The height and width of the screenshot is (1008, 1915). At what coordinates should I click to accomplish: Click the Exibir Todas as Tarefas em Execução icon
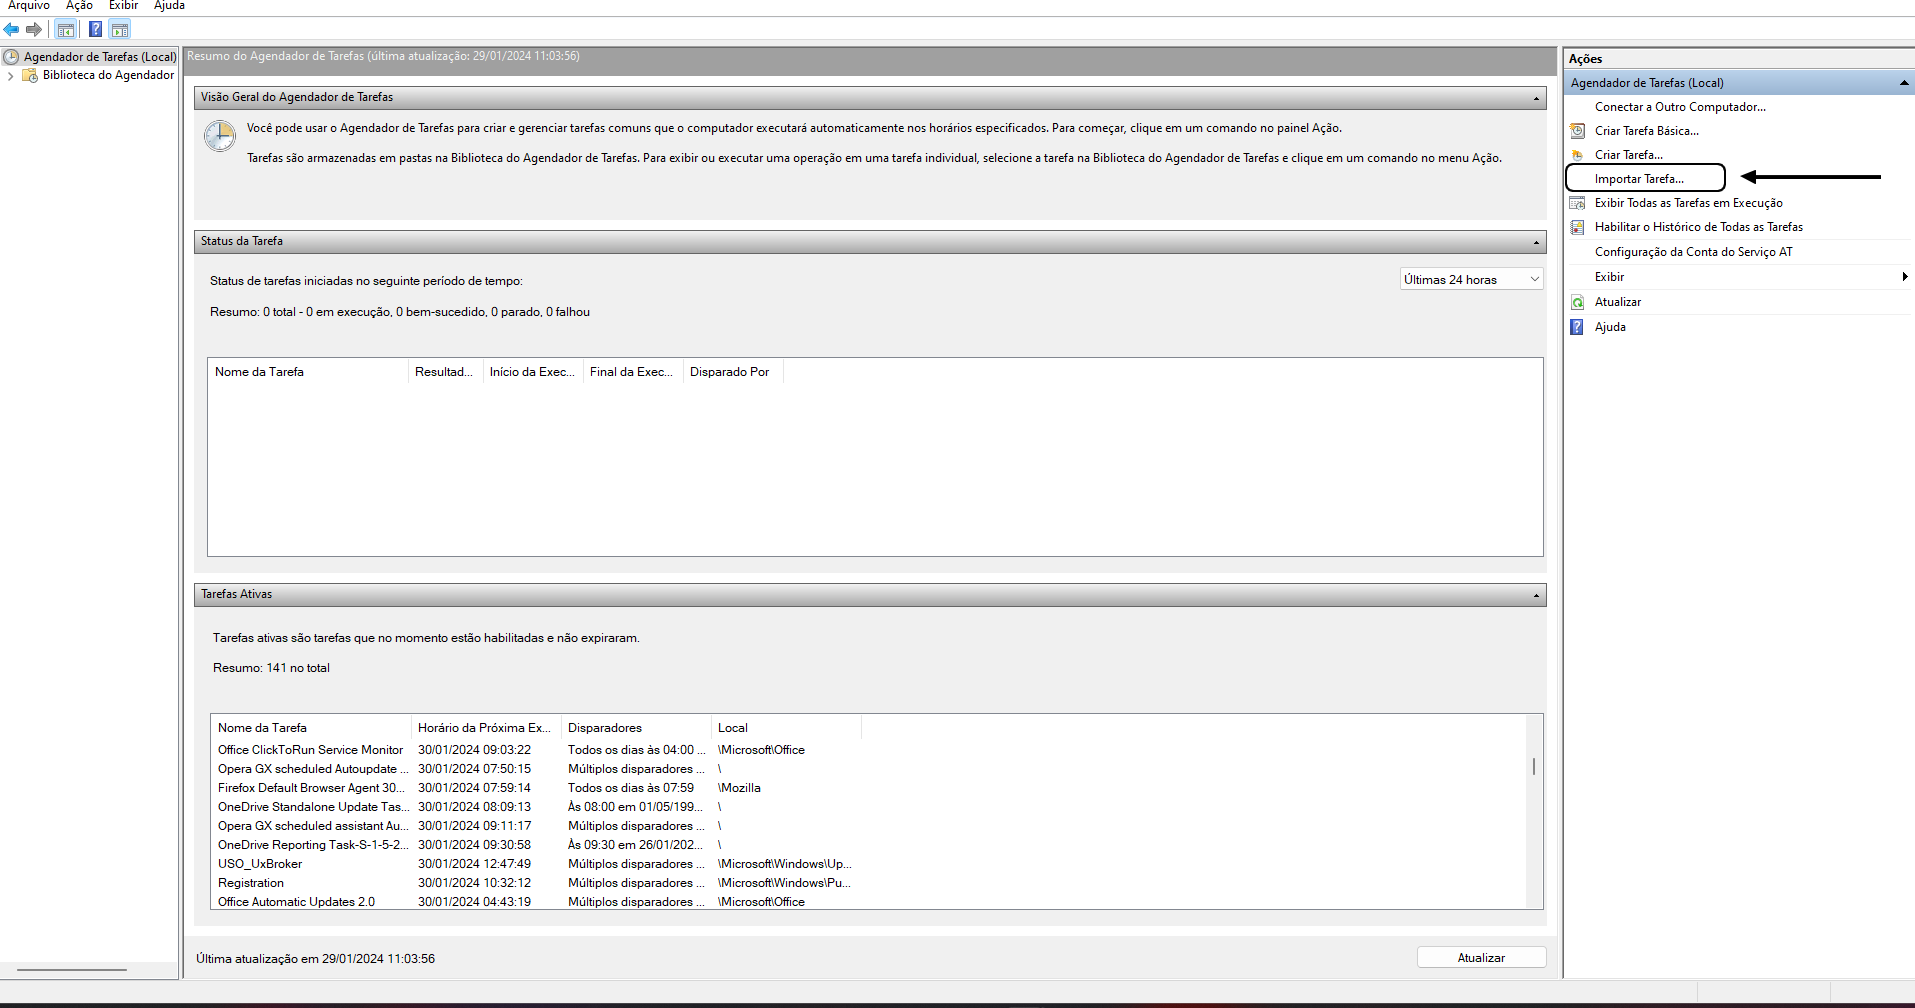tap(1578, 203)
